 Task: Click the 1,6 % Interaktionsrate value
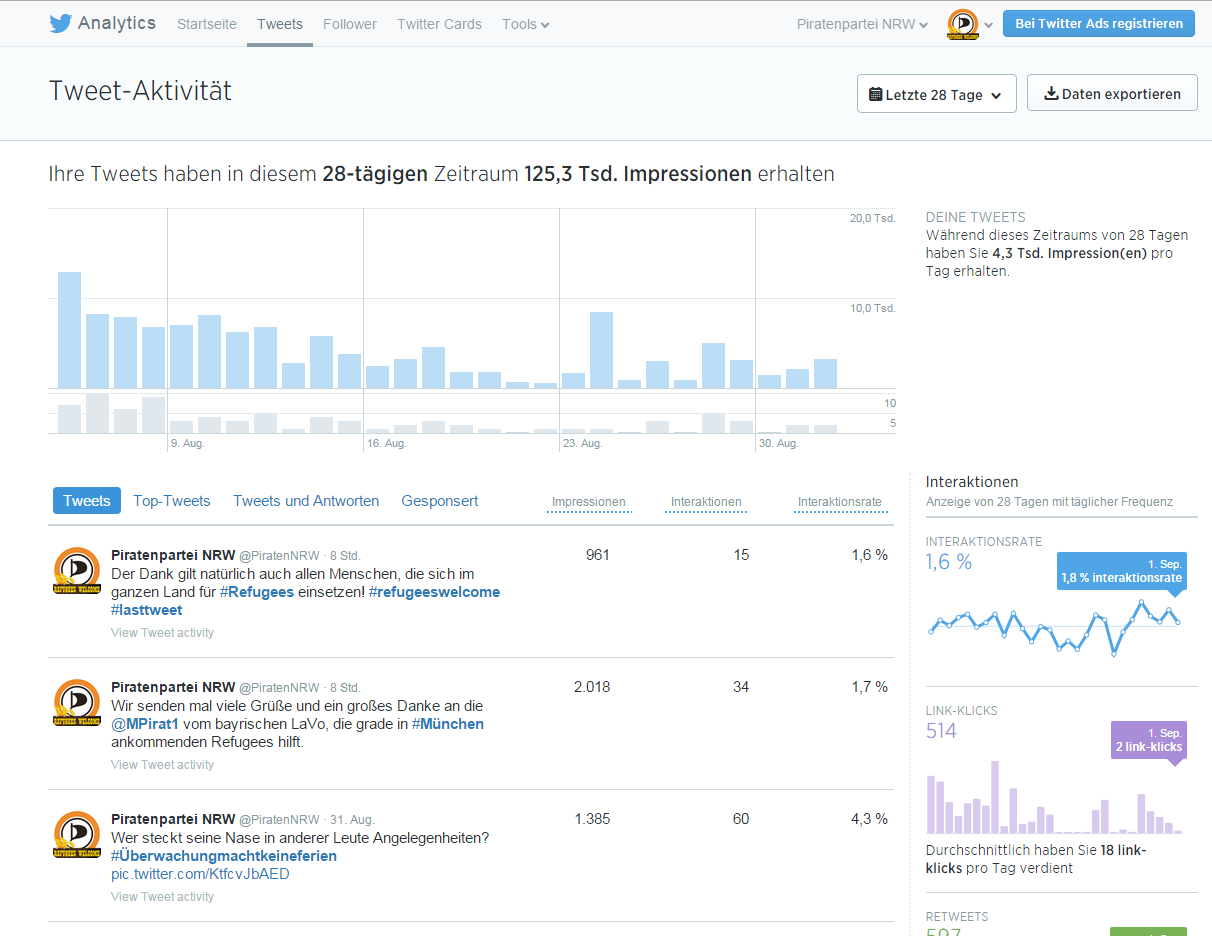(x=949, y=562)
